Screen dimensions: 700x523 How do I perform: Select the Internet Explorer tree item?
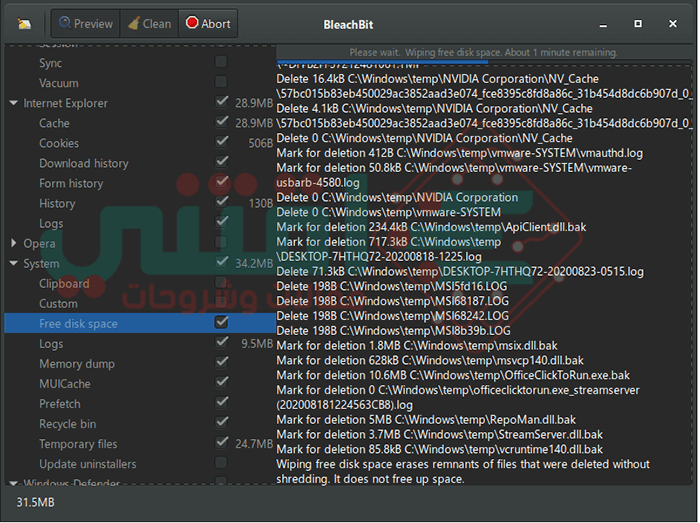[66, 103]
